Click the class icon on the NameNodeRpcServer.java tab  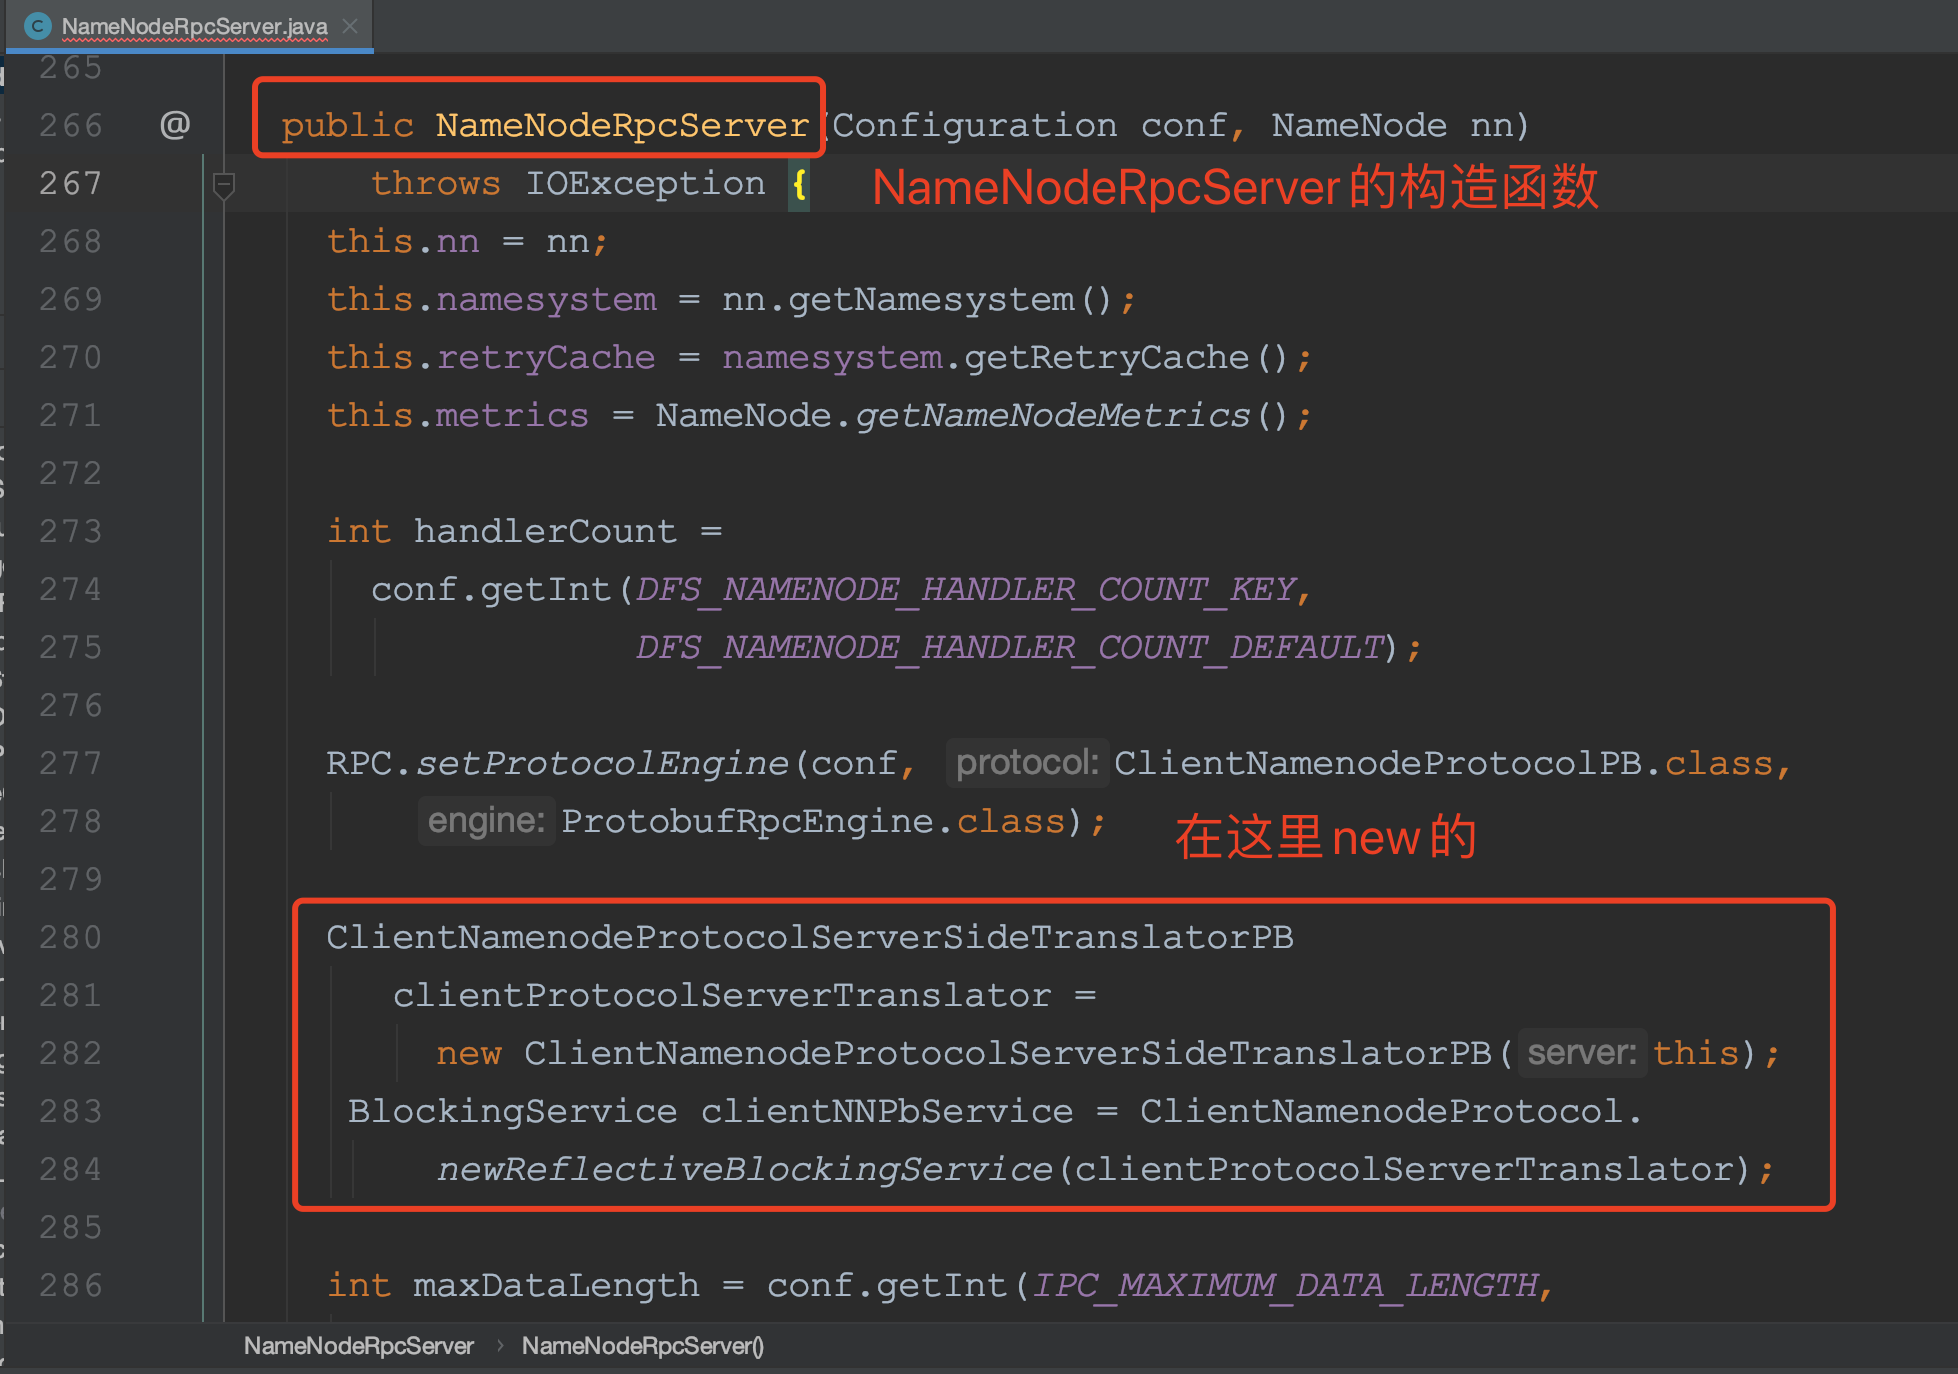[x=38, y=26]
